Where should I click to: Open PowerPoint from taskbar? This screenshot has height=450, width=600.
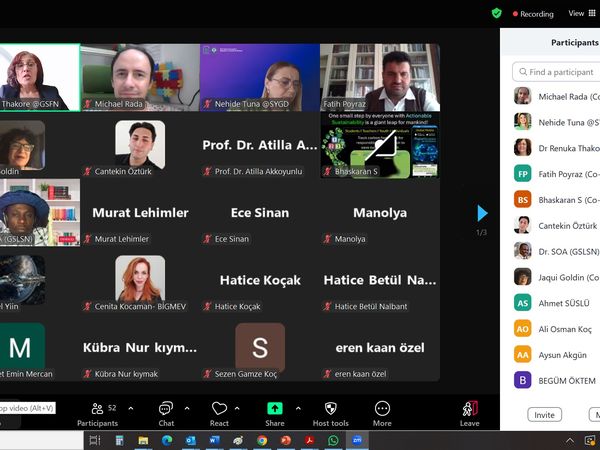(285, 441)
